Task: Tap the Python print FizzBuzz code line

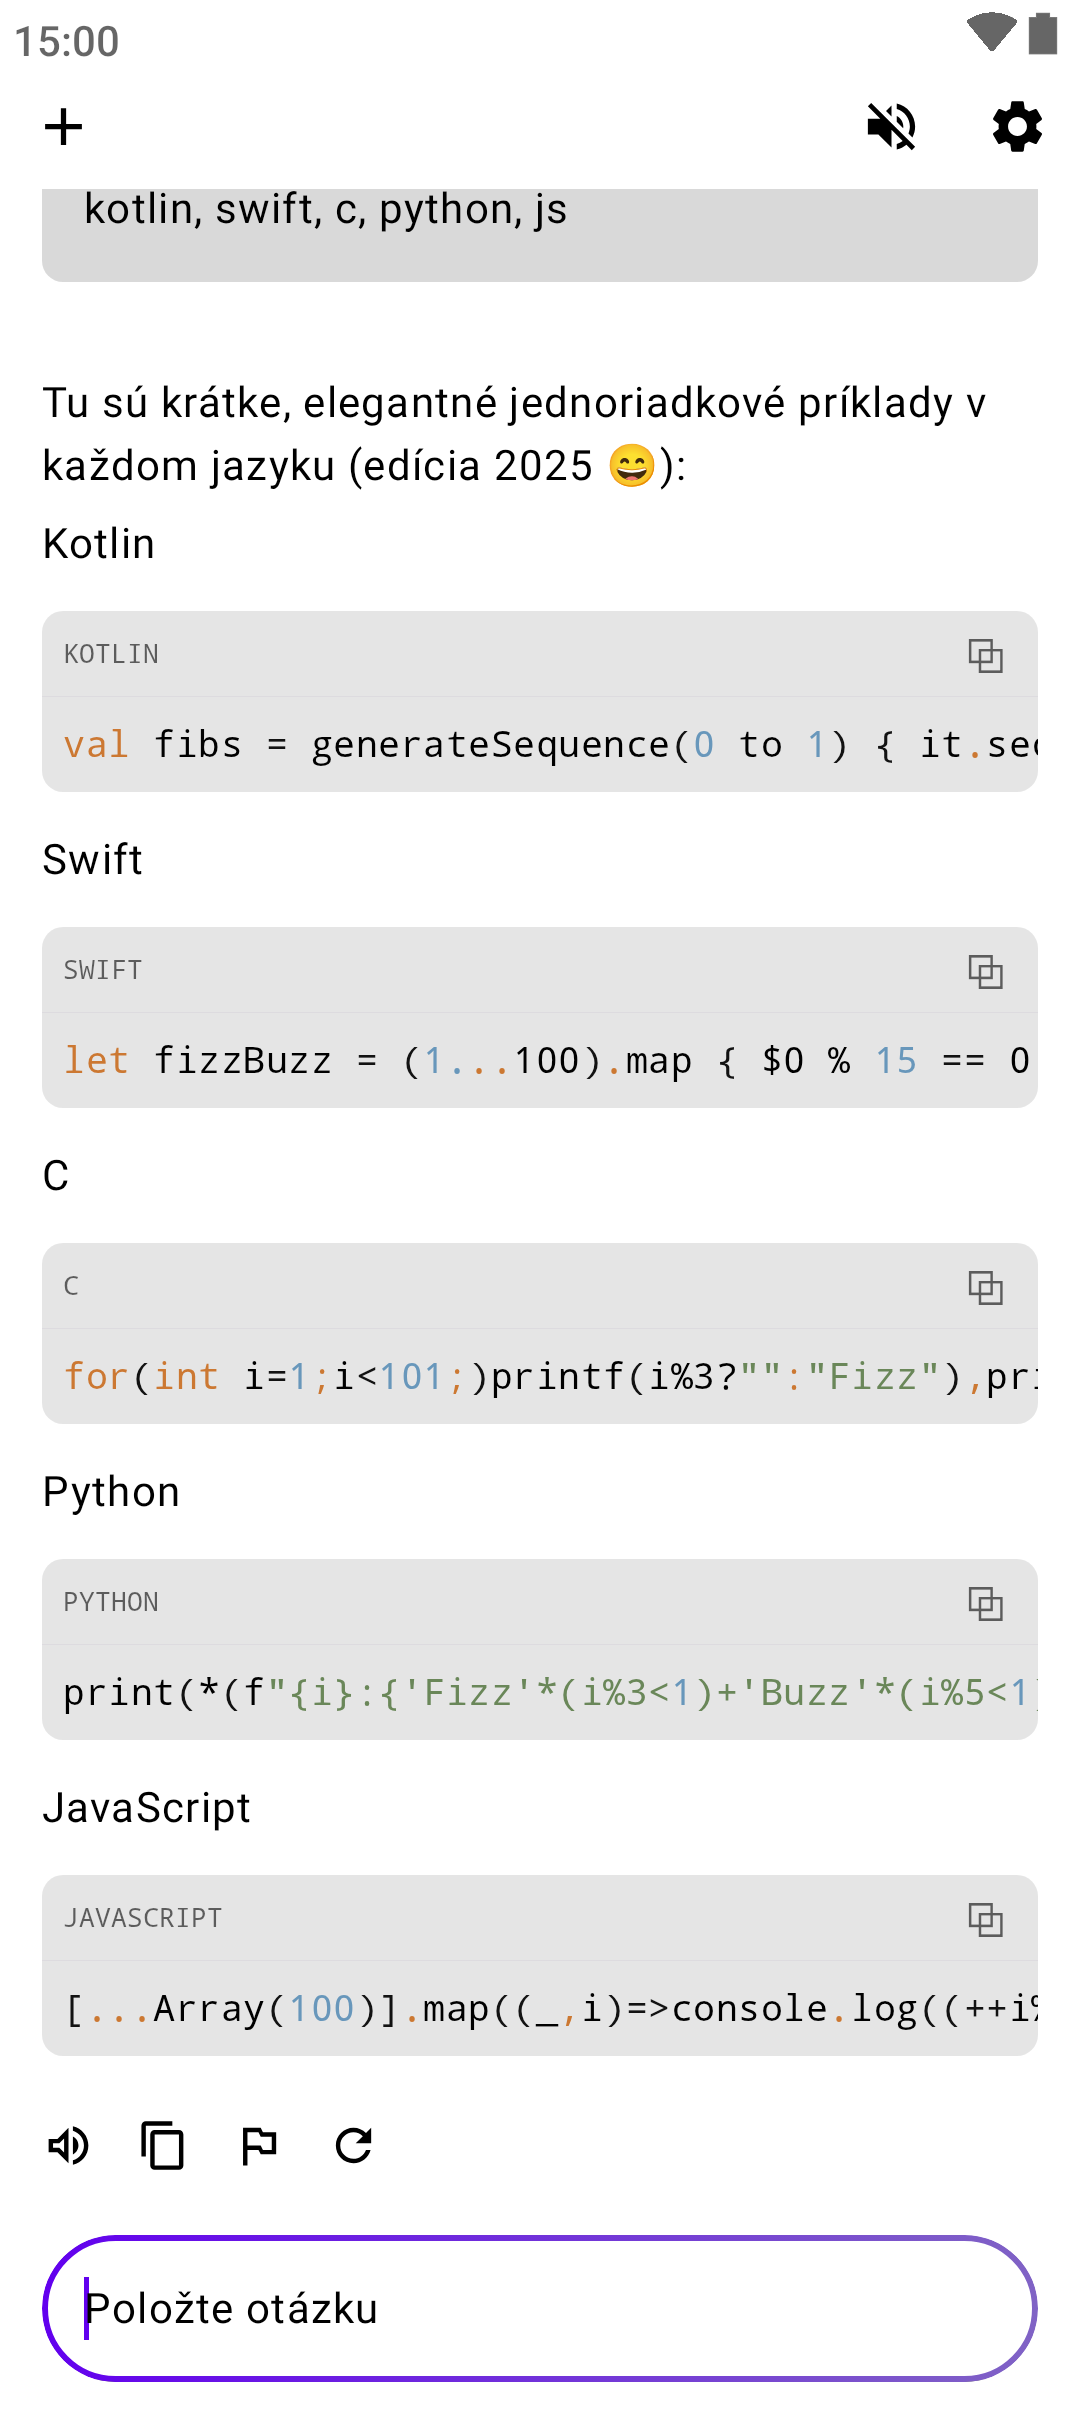Action: 540,1693
